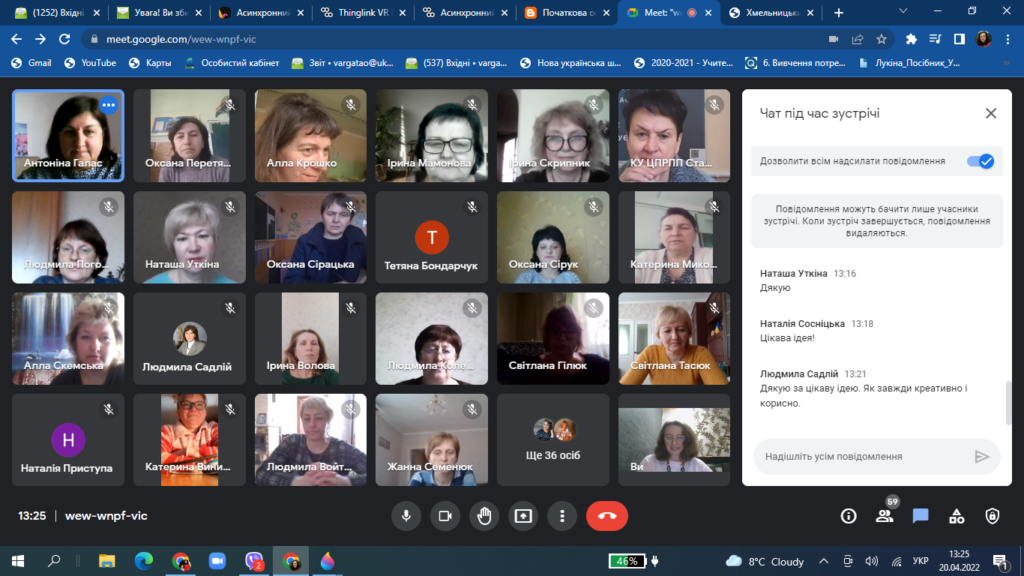Open the activities shapes icon
1024x576 pixels.
[x=957, y=516]
